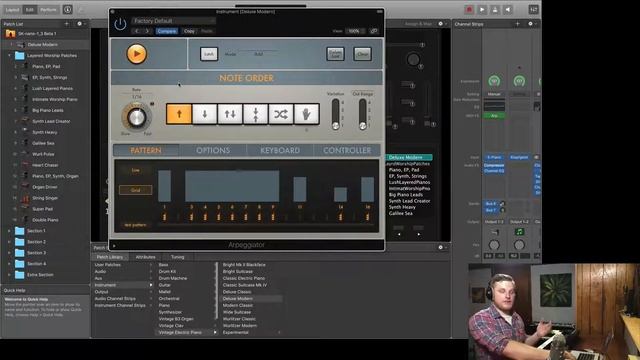Click the Arpeggiator Rate knob
The width and height of the screenshot is (640, 360).
tap(136, 117)
